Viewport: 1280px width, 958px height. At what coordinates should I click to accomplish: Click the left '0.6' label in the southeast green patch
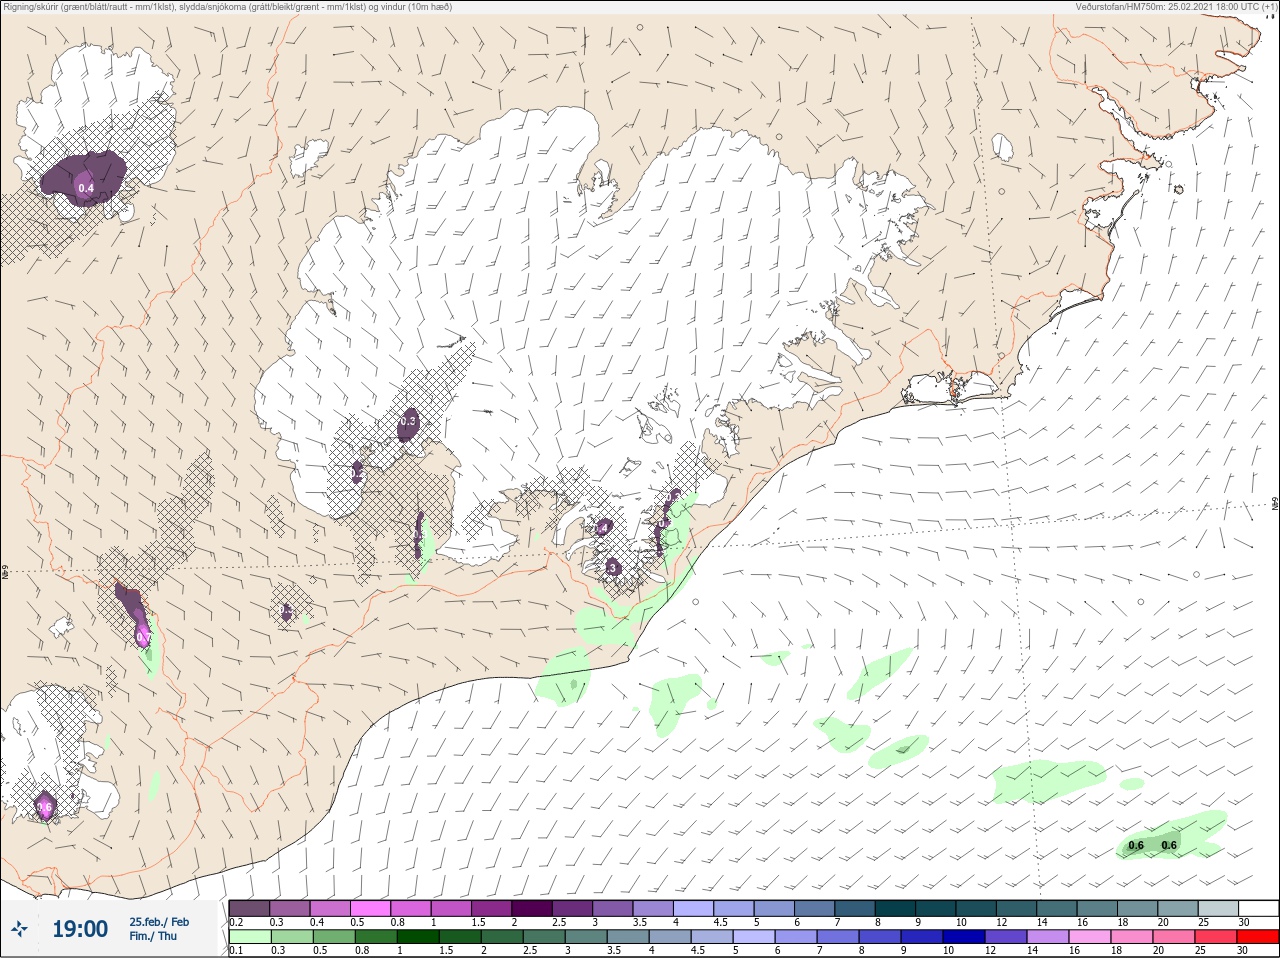point(1136,846)
